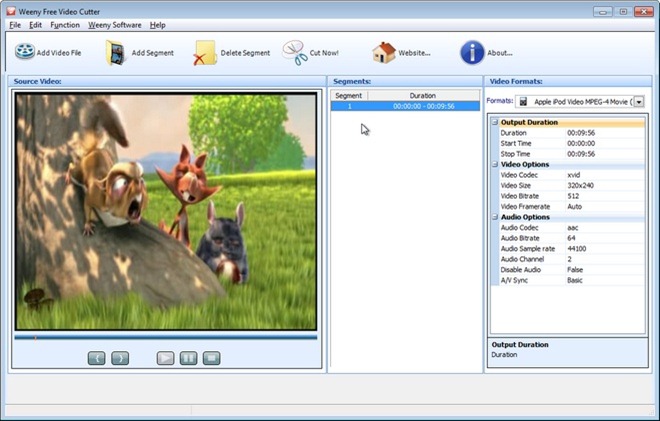Collapse the Video Options group

495,164
